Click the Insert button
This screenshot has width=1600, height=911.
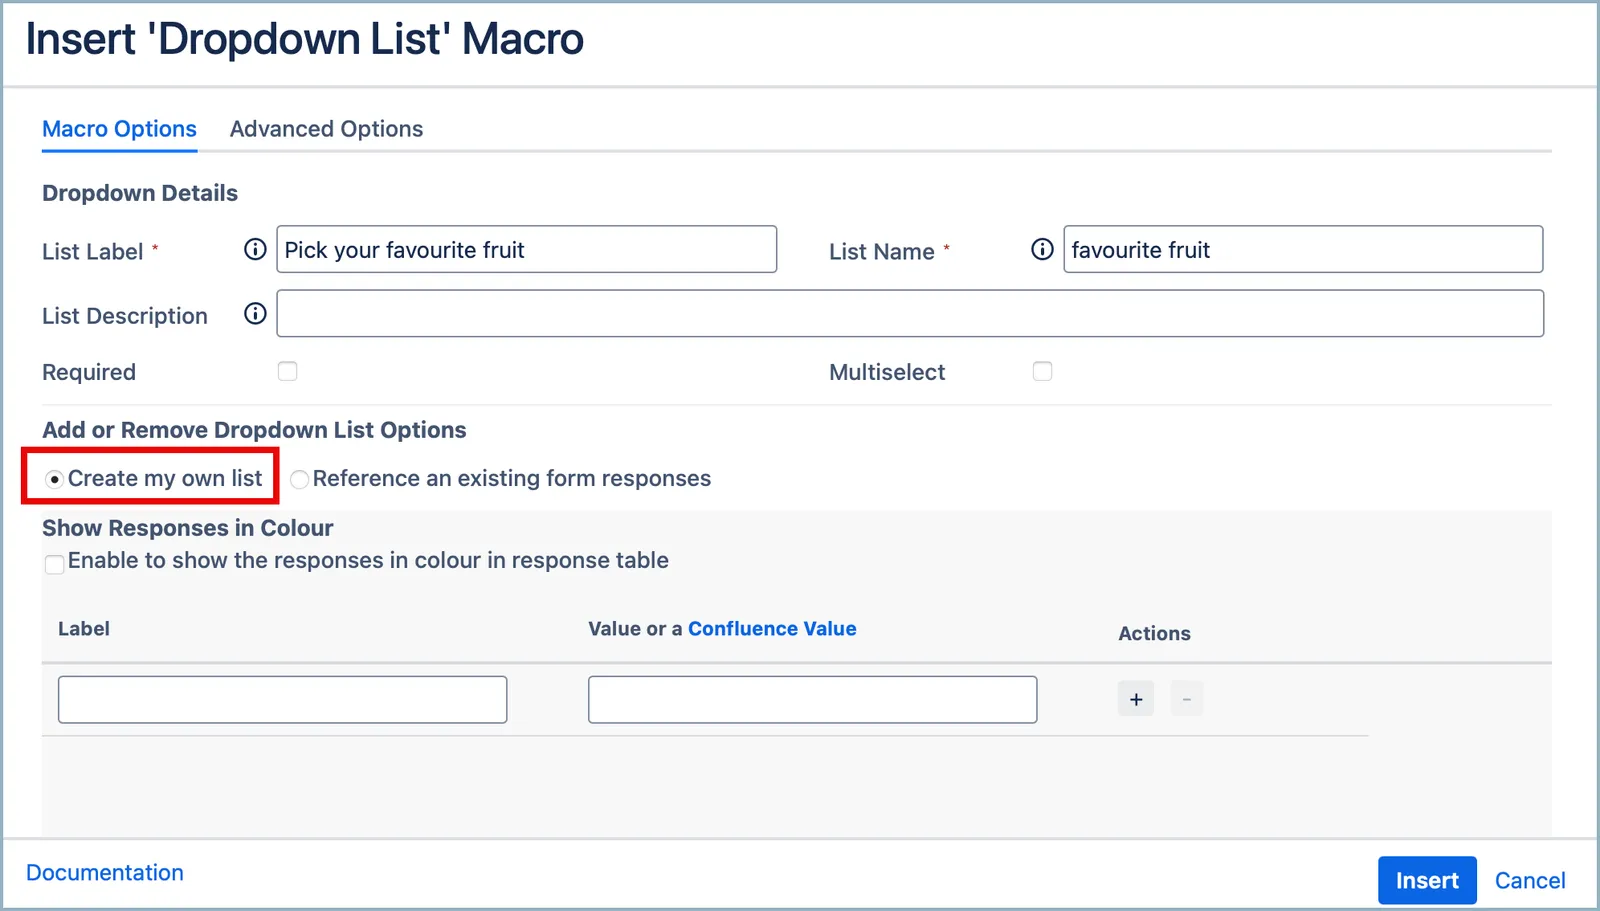1427,880
